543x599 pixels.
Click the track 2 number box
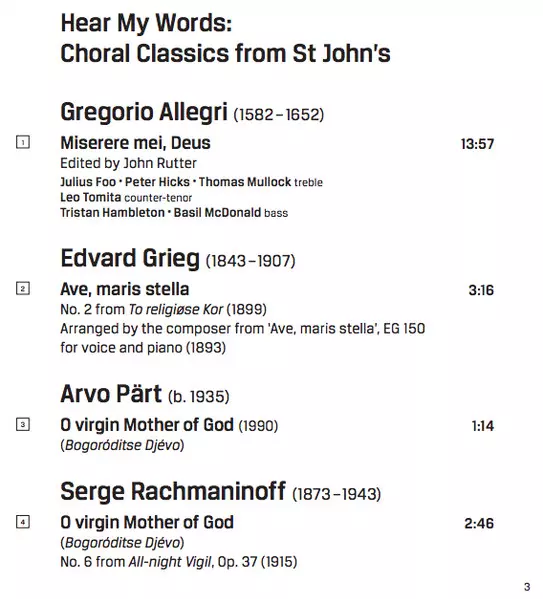pos(23,288)
